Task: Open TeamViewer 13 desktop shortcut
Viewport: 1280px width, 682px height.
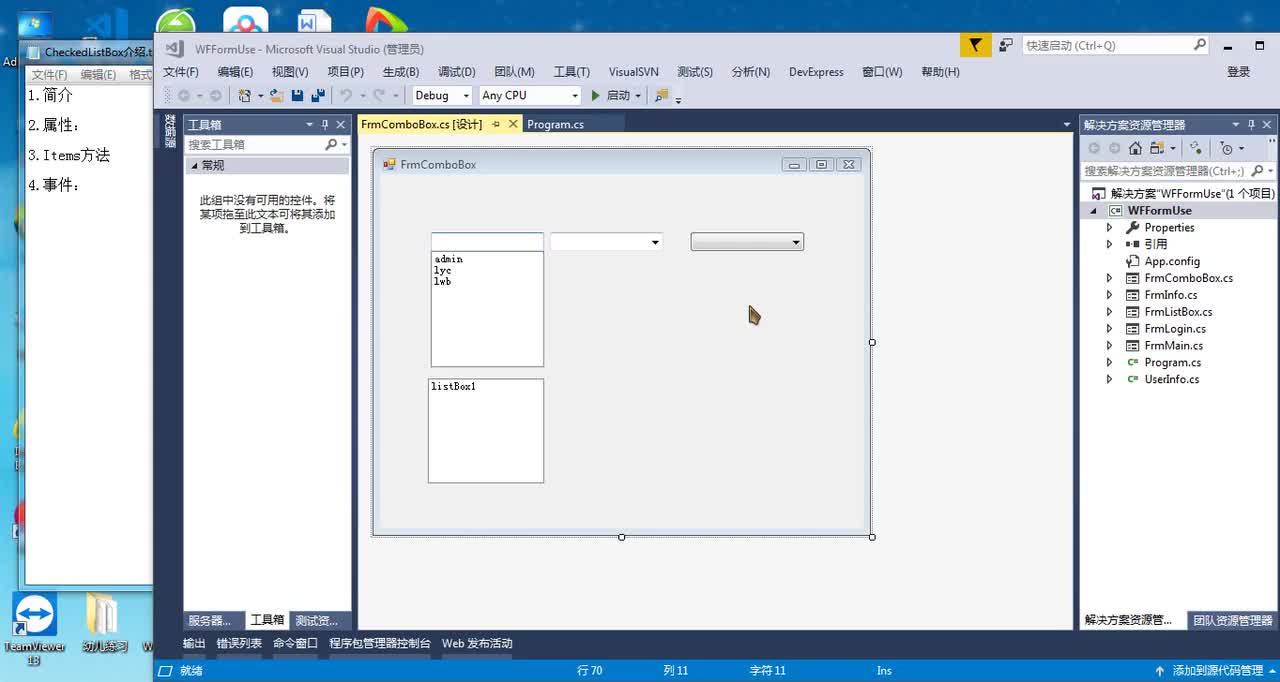Action: pos(34,628)
